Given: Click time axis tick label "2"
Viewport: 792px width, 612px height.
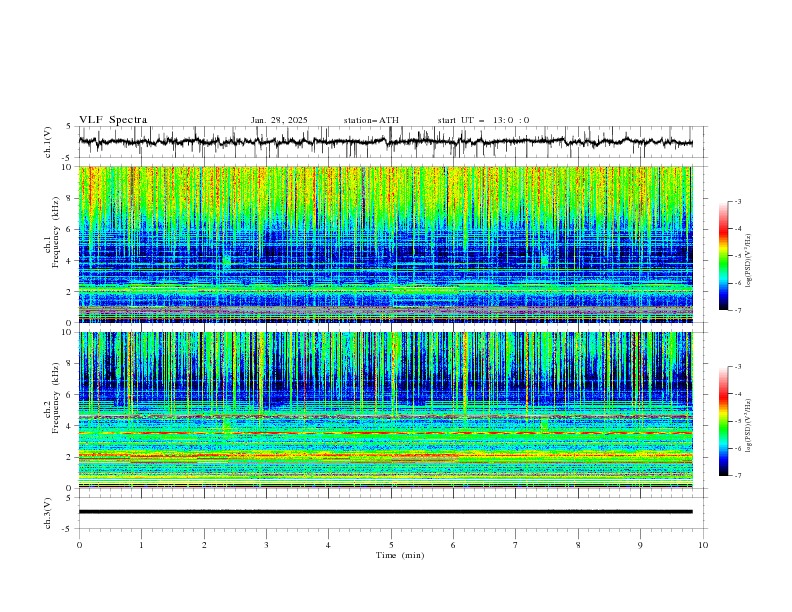Looking at the screenshot, I should tap(204, 545).
